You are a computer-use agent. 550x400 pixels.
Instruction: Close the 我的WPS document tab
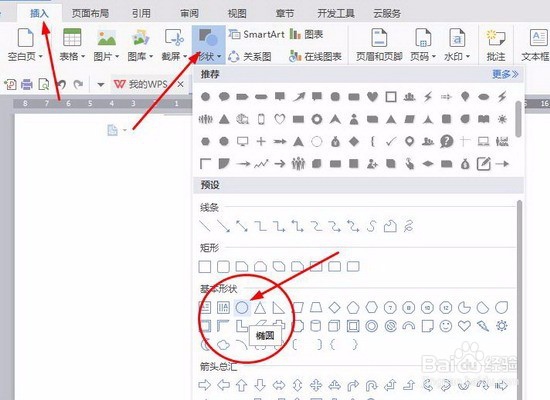coord(180,84)
